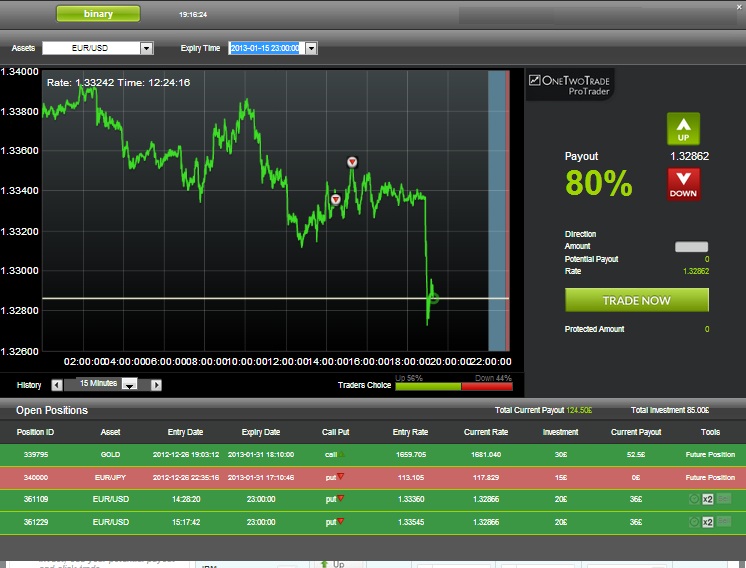Click the EUR/JPY asset cell
Screen dimensions: 746x568
pyautogui.click(x=110, y=477)
